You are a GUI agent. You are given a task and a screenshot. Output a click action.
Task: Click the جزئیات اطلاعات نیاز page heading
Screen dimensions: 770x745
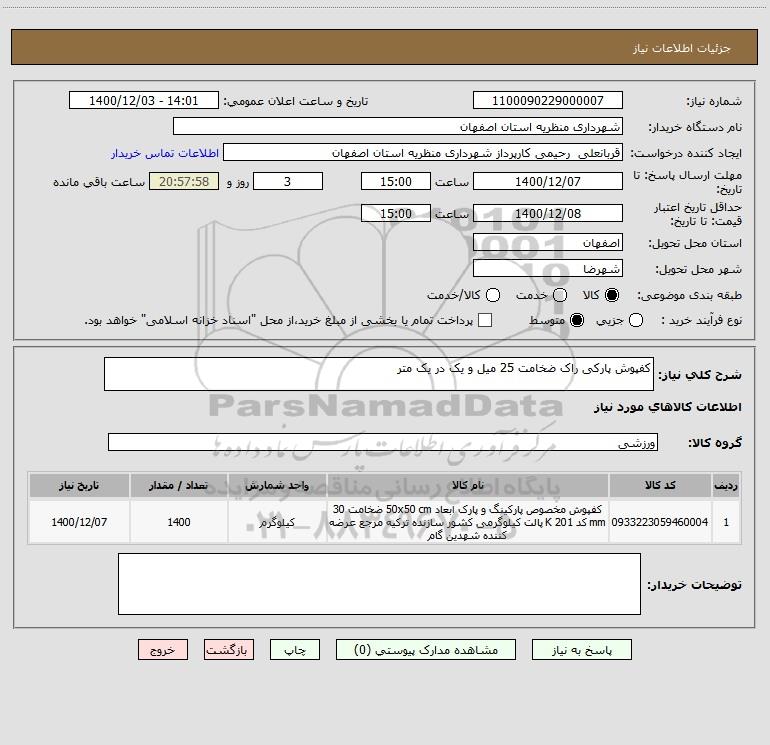681,48
